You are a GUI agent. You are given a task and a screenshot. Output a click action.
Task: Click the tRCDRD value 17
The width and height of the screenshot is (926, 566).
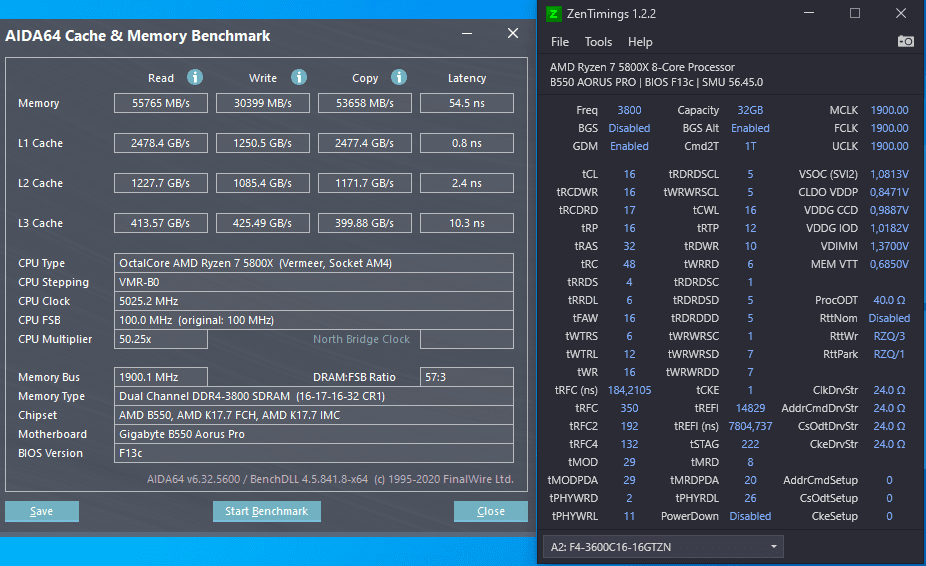coord(630,210)
